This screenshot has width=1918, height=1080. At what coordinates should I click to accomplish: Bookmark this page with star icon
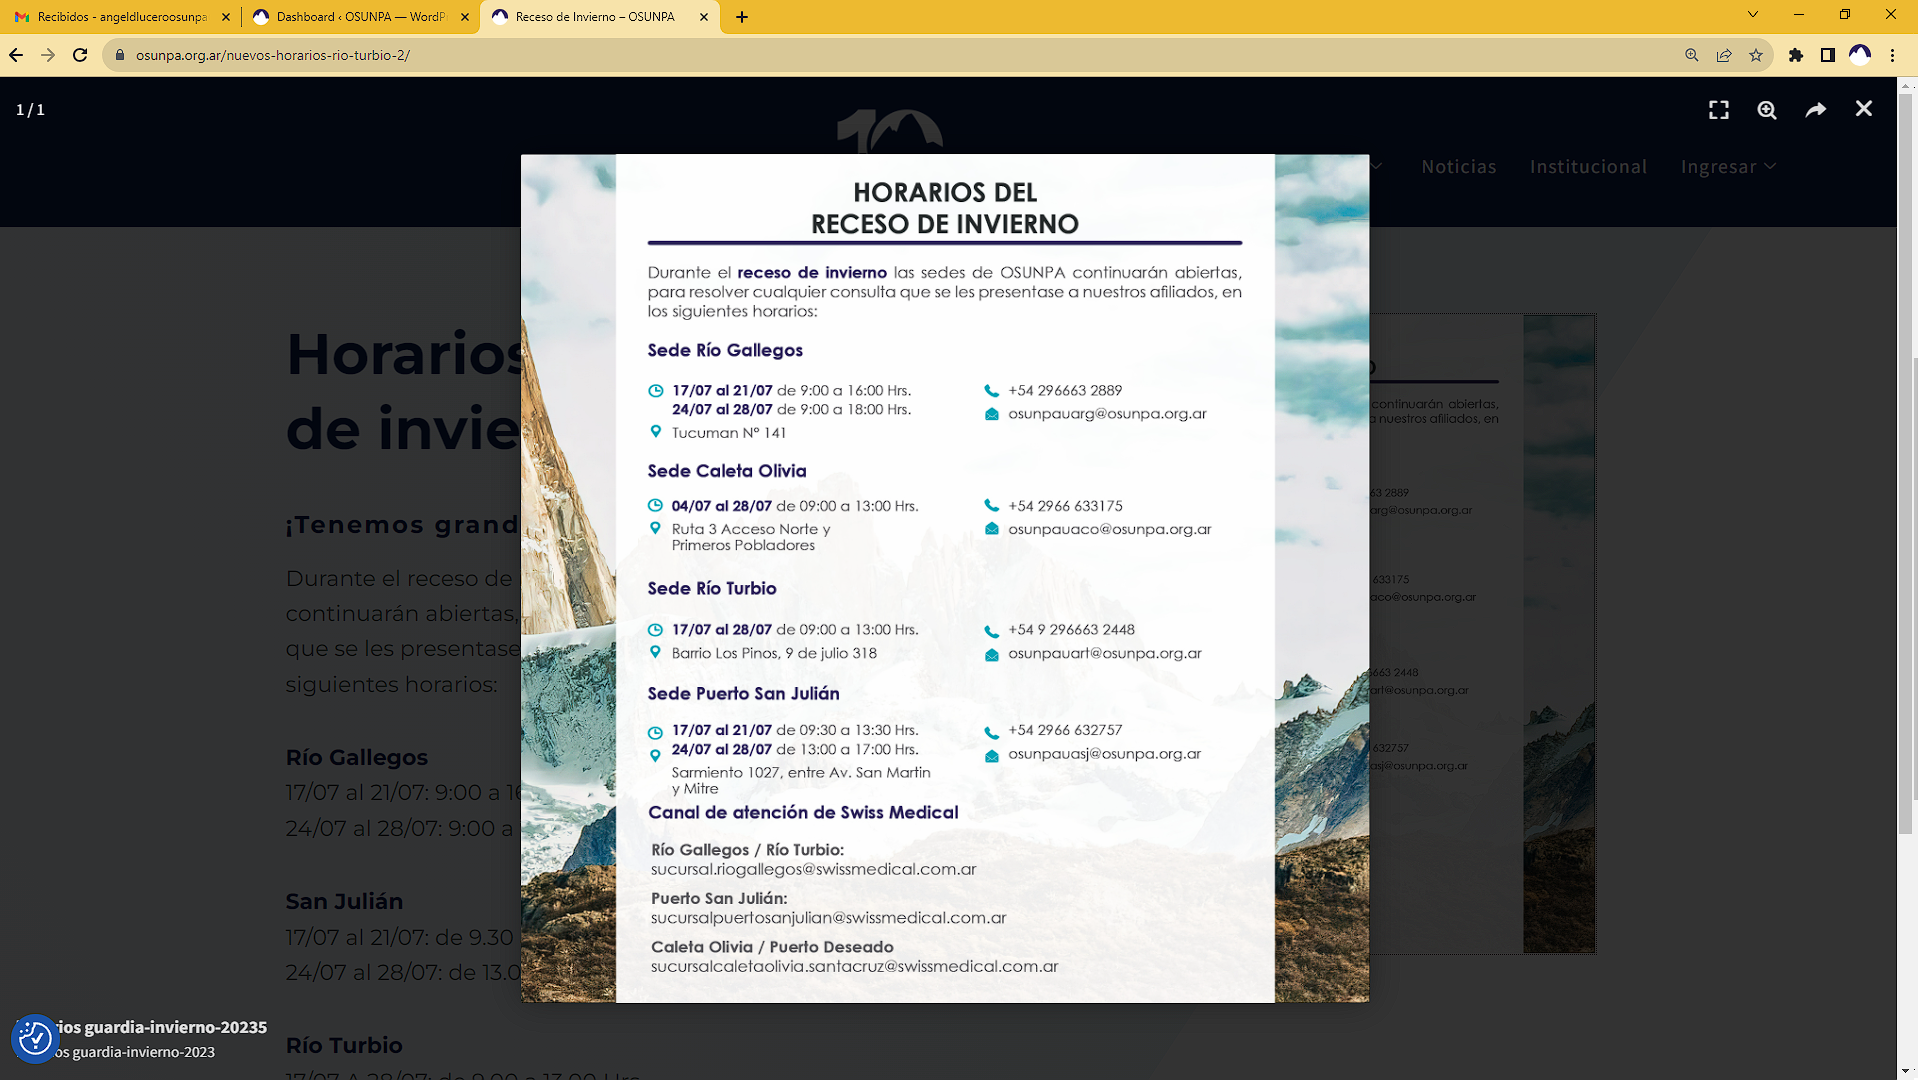coord(1756,55)
